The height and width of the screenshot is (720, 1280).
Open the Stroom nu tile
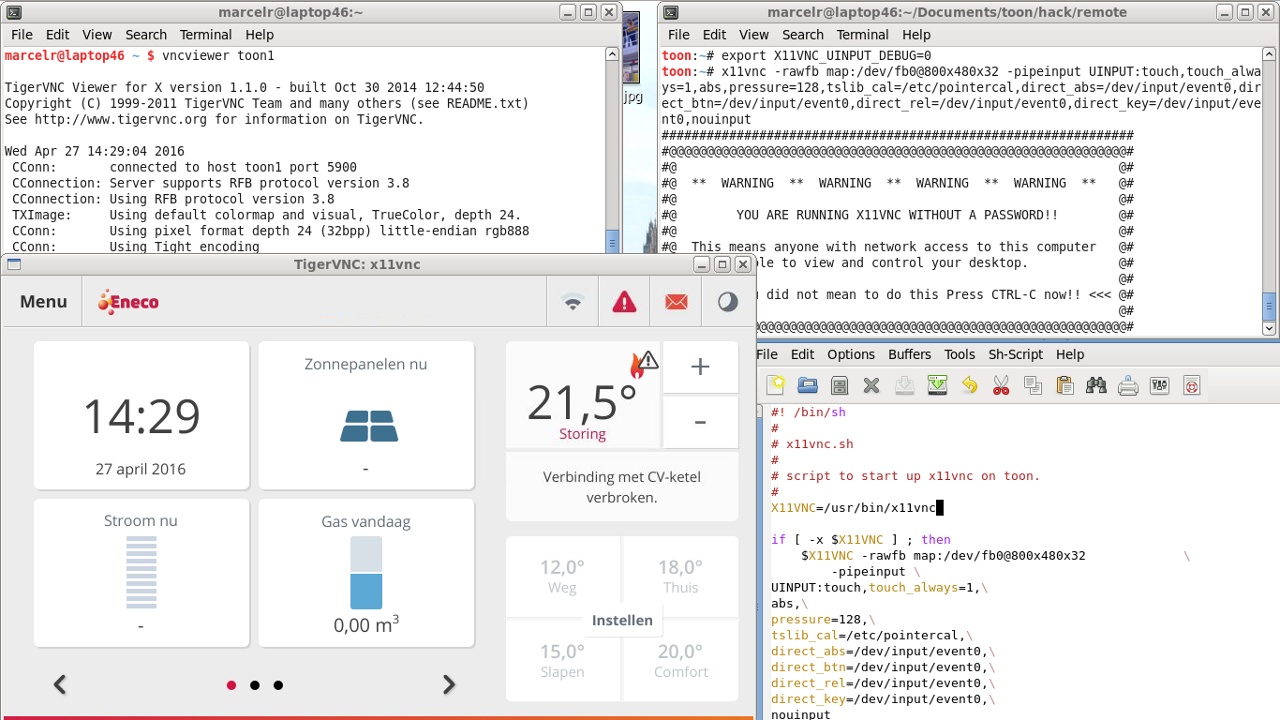(141, 573)
